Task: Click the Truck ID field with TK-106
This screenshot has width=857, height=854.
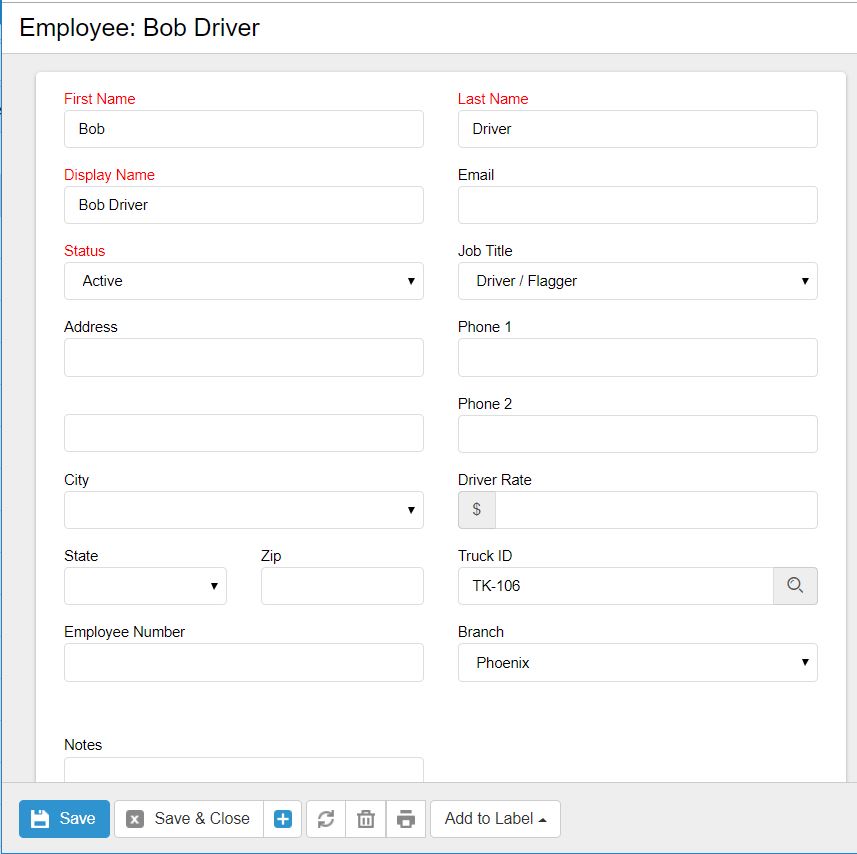Action: click(615, 586)
